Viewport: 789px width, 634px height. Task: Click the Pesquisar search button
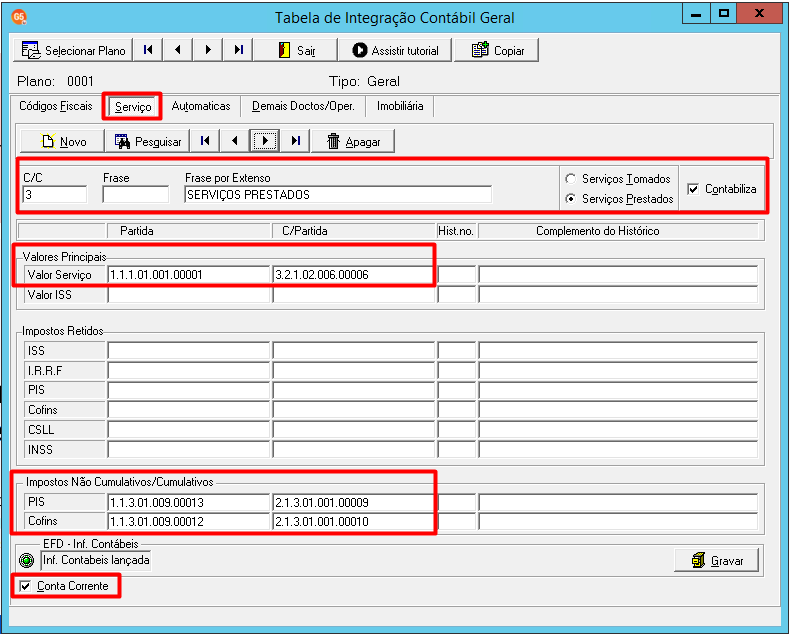pyautogui.click(x=147, y=141)
